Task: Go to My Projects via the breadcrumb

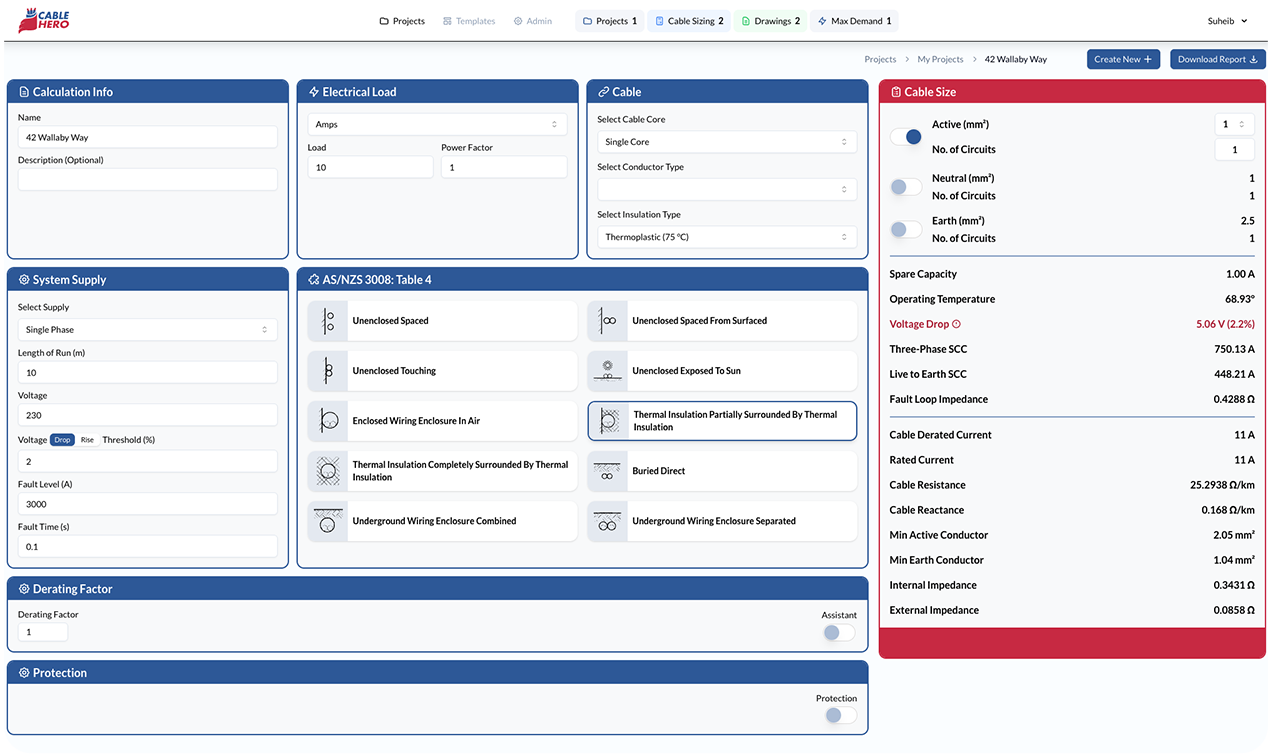Action: click(x=939, y=59)
